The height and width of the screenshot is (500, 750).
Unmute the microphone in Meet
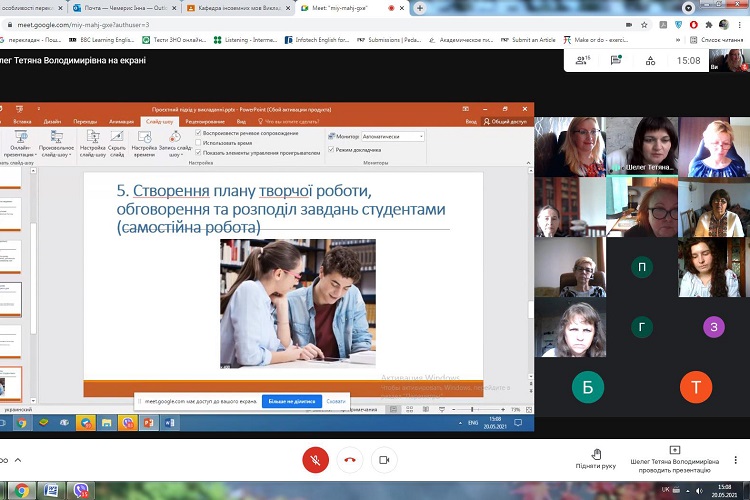(x=315, y=460)
